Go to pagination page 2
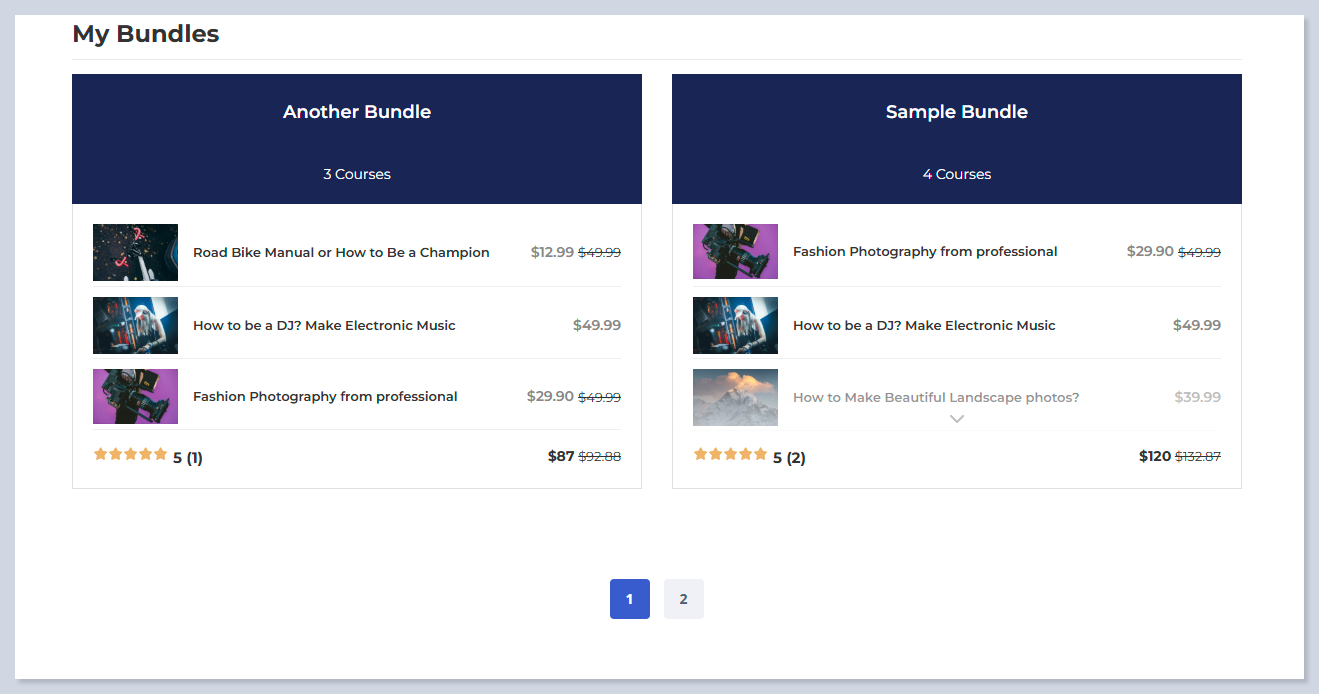This screenshot has height=694, width=1319. (683, 599)
